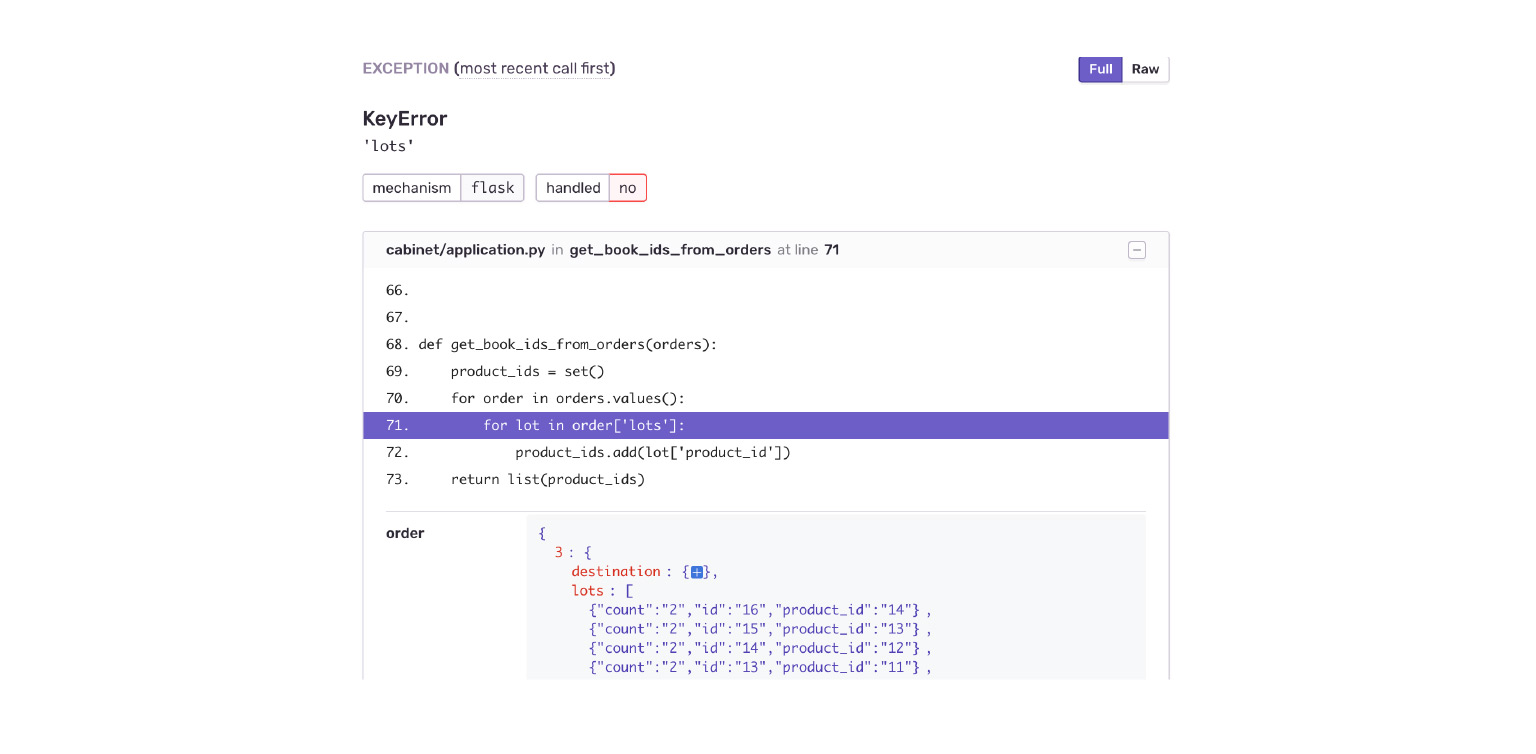Select the mechanism tag
The width and height of the screenshot is (1536, 754).
click(412, 188)
